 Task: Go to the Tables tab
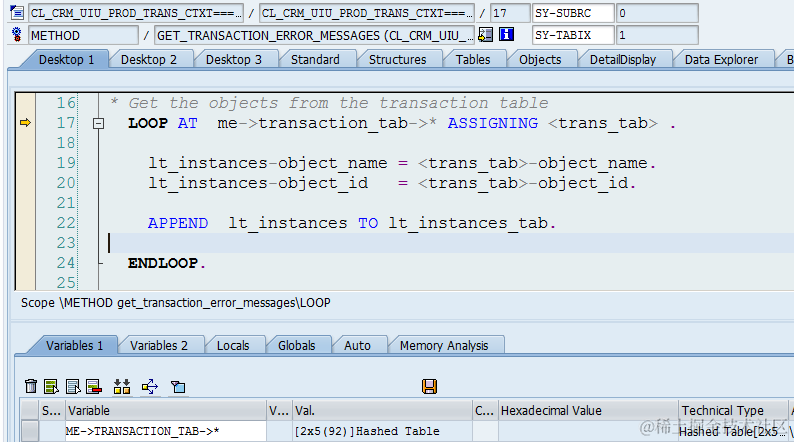[473, 60]
